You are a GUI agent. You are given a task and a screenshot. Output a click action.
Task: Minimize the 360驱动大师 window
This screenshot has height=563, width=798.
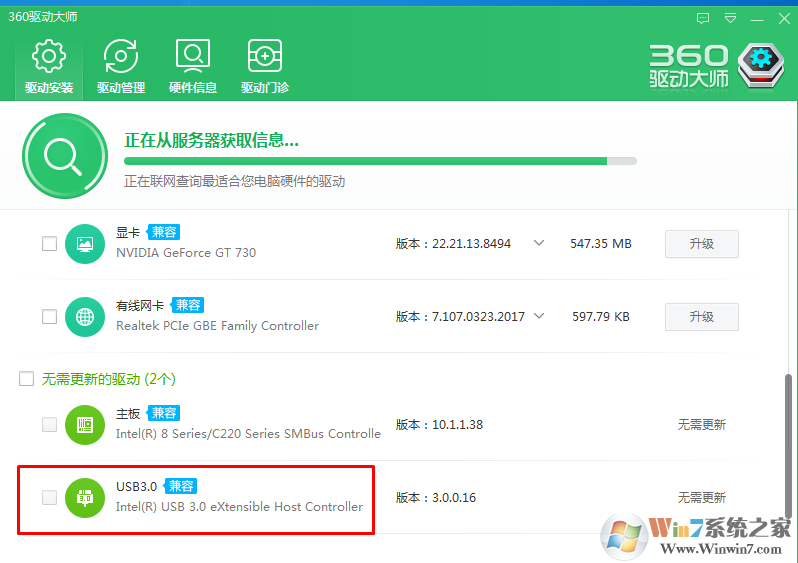[x=757, y=19]
